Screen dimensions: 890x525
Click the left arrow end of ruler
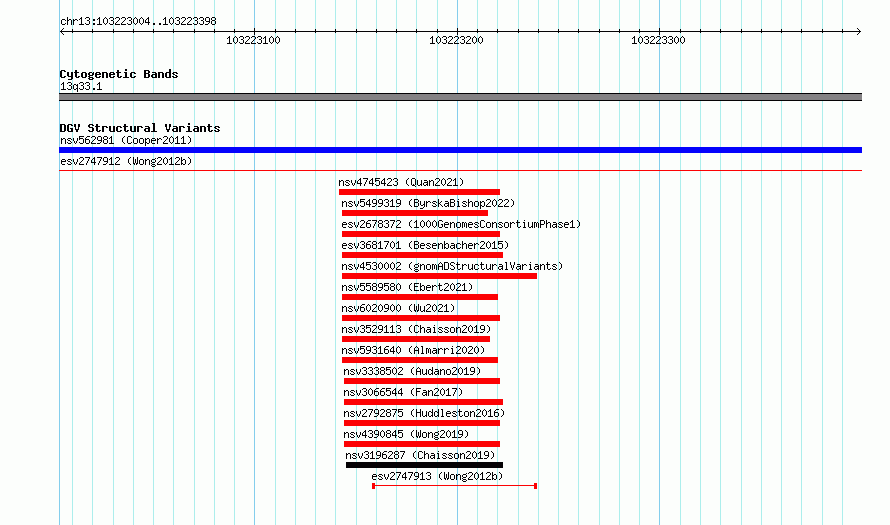tap(62, 32)
